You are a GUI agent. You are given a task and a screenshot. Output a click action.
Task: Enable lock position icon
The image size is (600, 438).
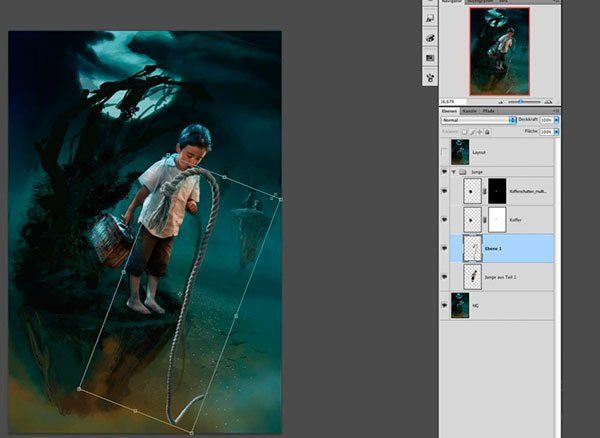click(480, 132)
